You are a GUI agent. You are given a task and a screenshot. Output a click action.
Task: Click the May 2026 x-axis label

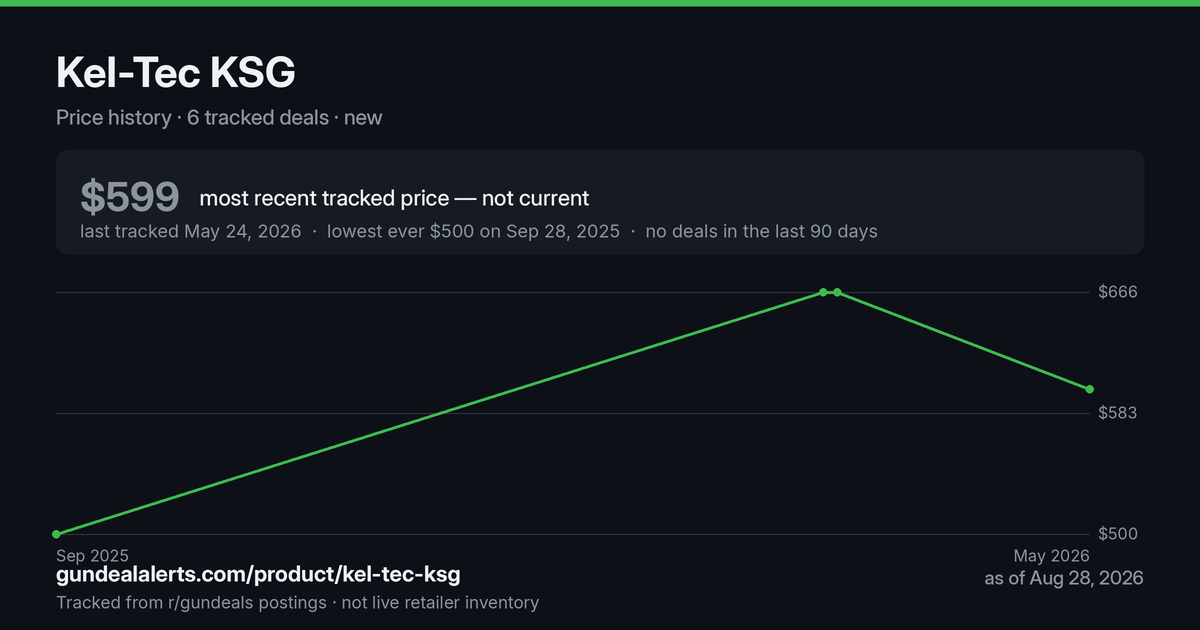pyautogui.click(x=1051, y=555)
